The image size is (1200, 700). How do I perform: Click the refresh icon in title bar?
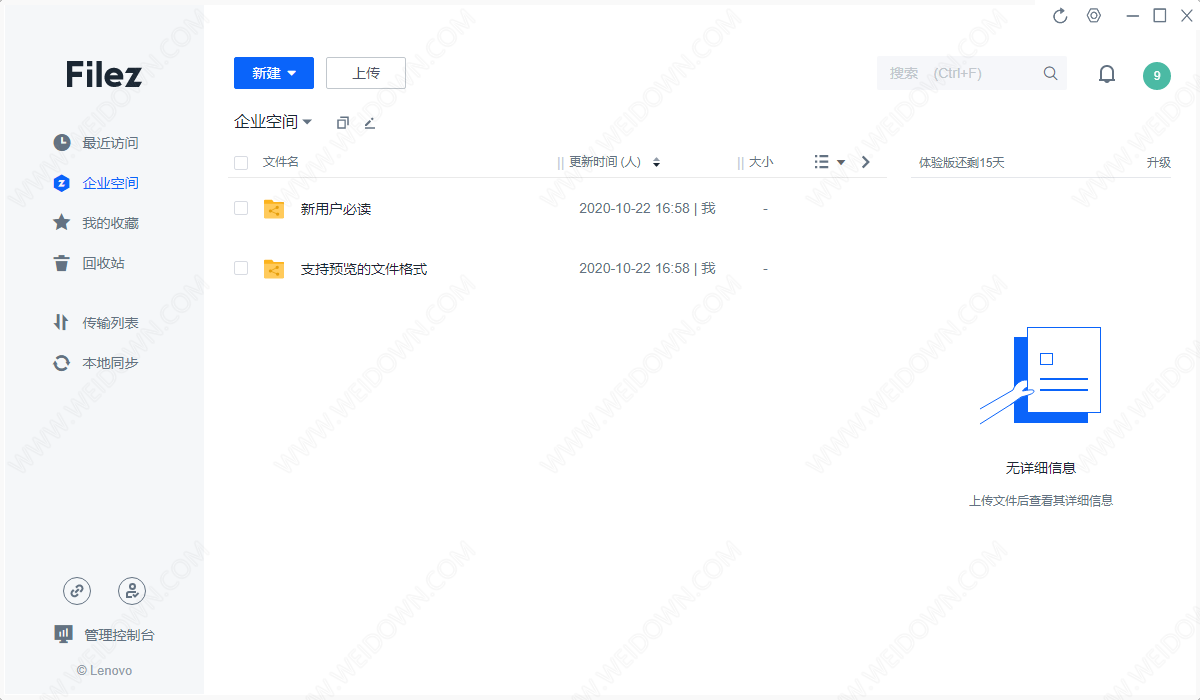(1061, 16)
